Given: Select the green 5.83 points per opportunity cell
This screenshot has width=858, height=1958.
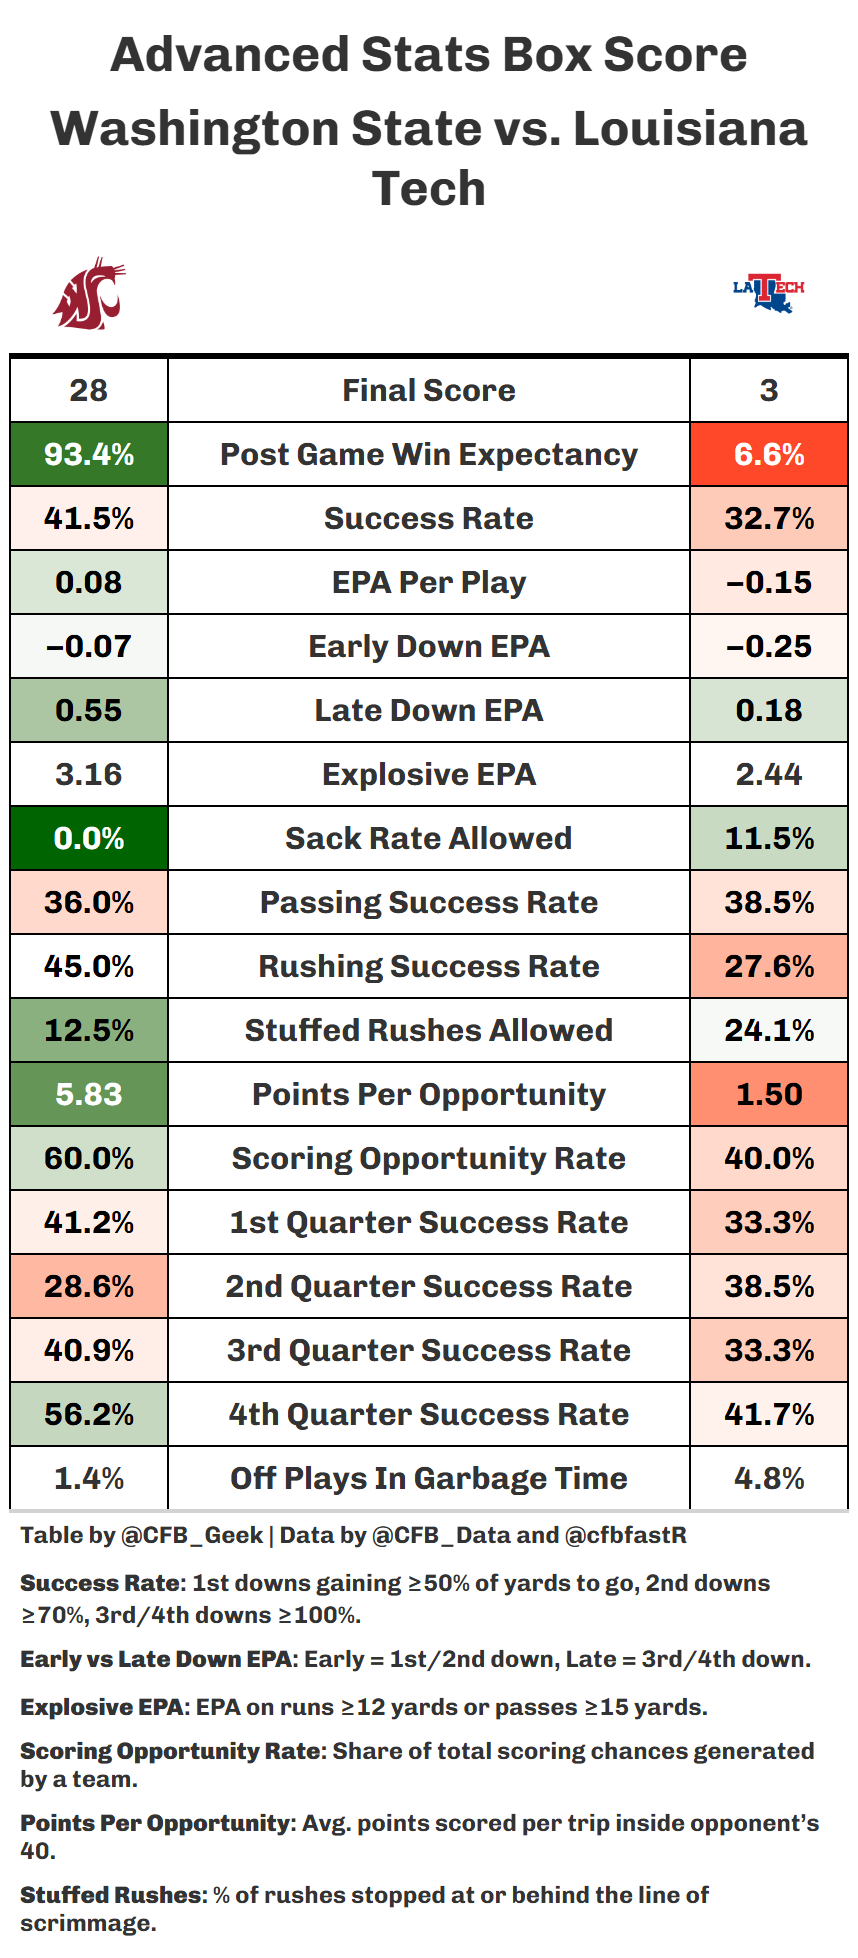Looking at the screenshot, I should click(89, 1094).
